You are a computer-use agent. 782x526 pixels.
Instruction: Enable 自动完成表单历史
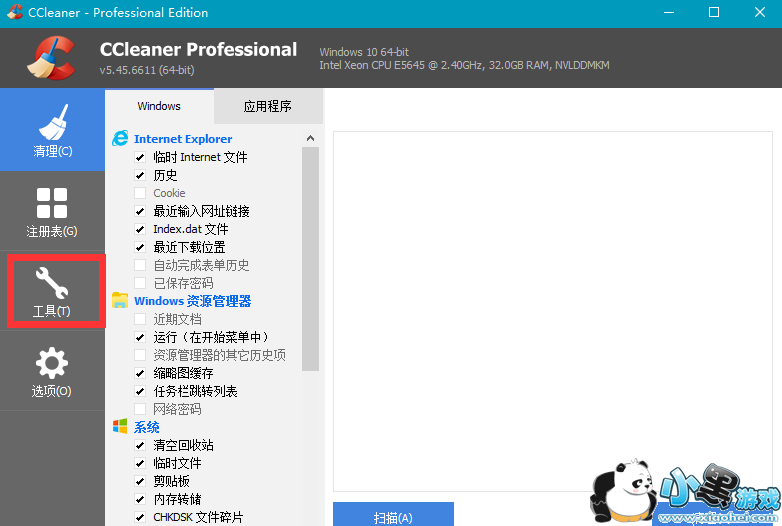[x=140, y=265]
